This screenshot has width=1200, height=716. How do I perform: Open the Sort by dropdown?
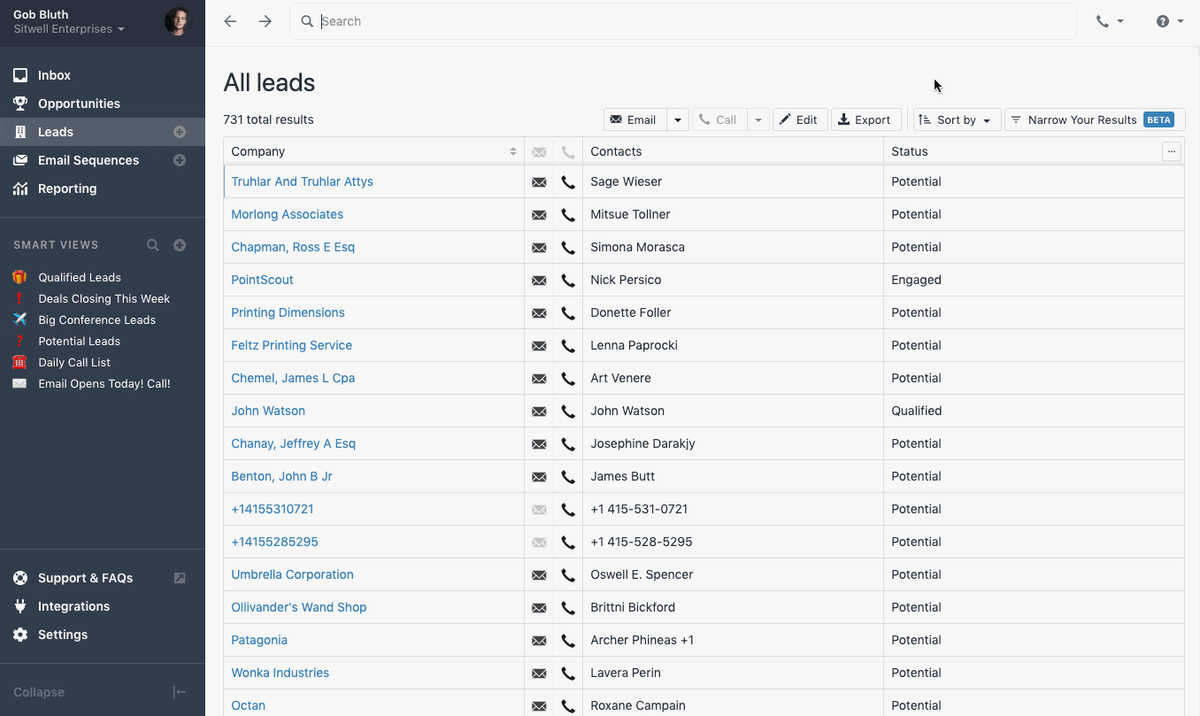(957, 120)
